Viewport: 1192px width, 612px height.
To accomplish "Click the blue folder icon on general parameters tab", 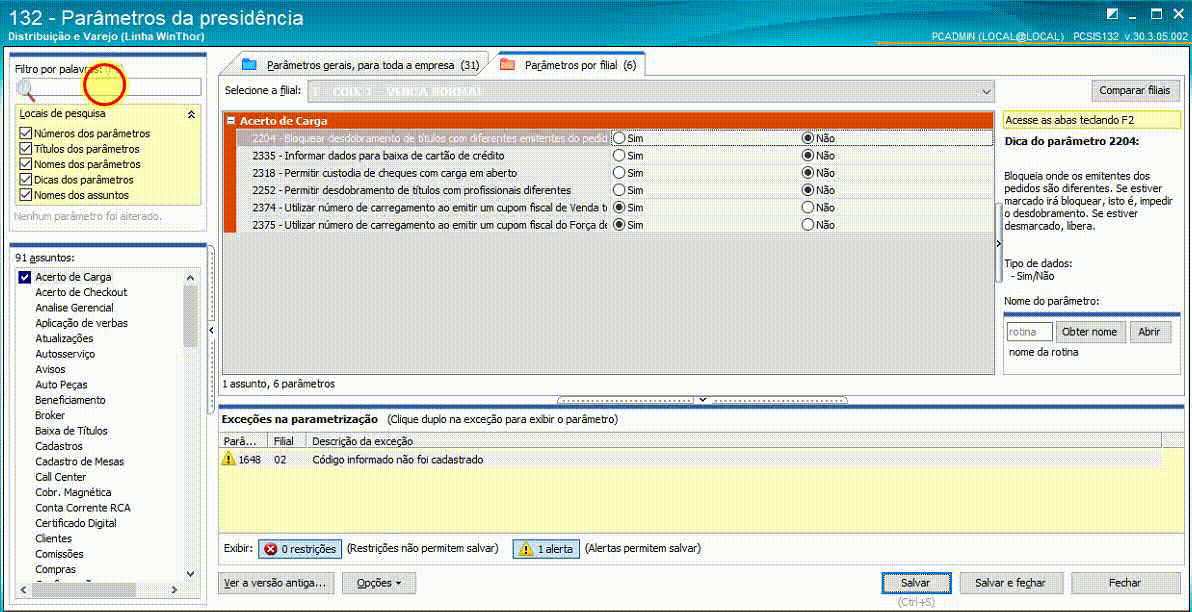I will 249,65.
